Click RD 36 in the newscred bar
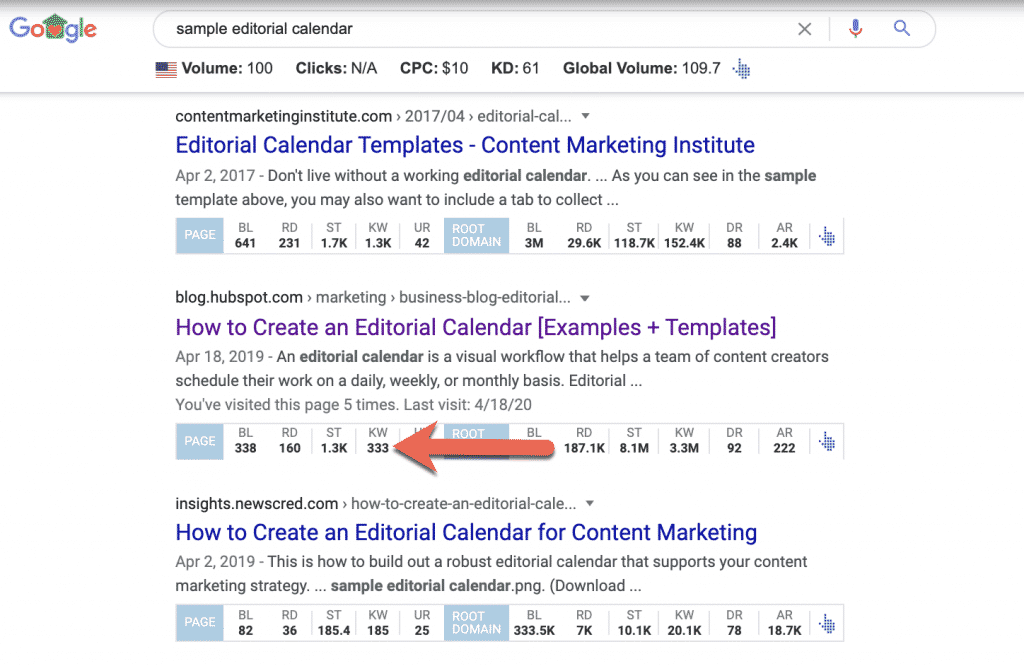The height and width of the screenshot is (666, 1024). [x=289, y=623]
